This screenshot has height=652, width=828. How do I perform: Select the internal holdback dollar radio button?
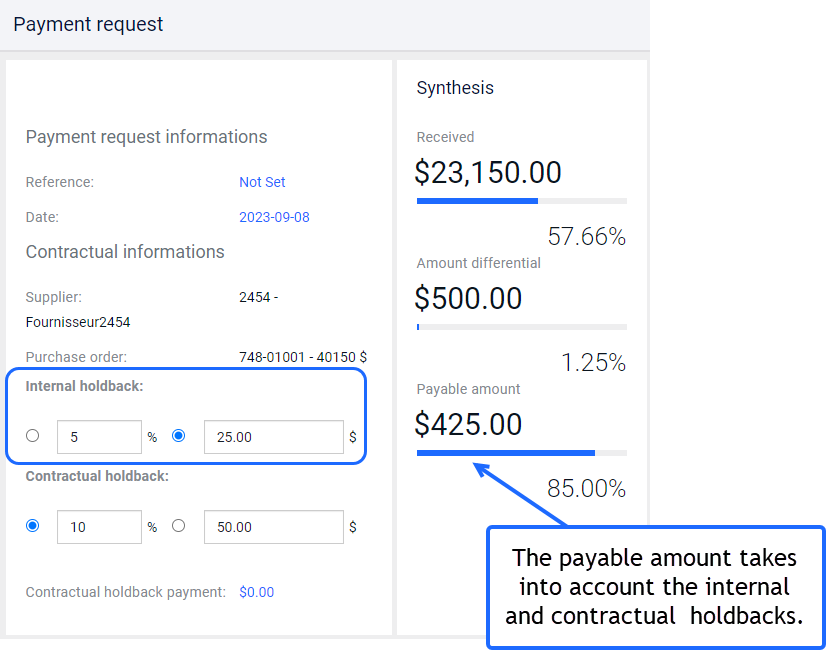coord(178,436)
